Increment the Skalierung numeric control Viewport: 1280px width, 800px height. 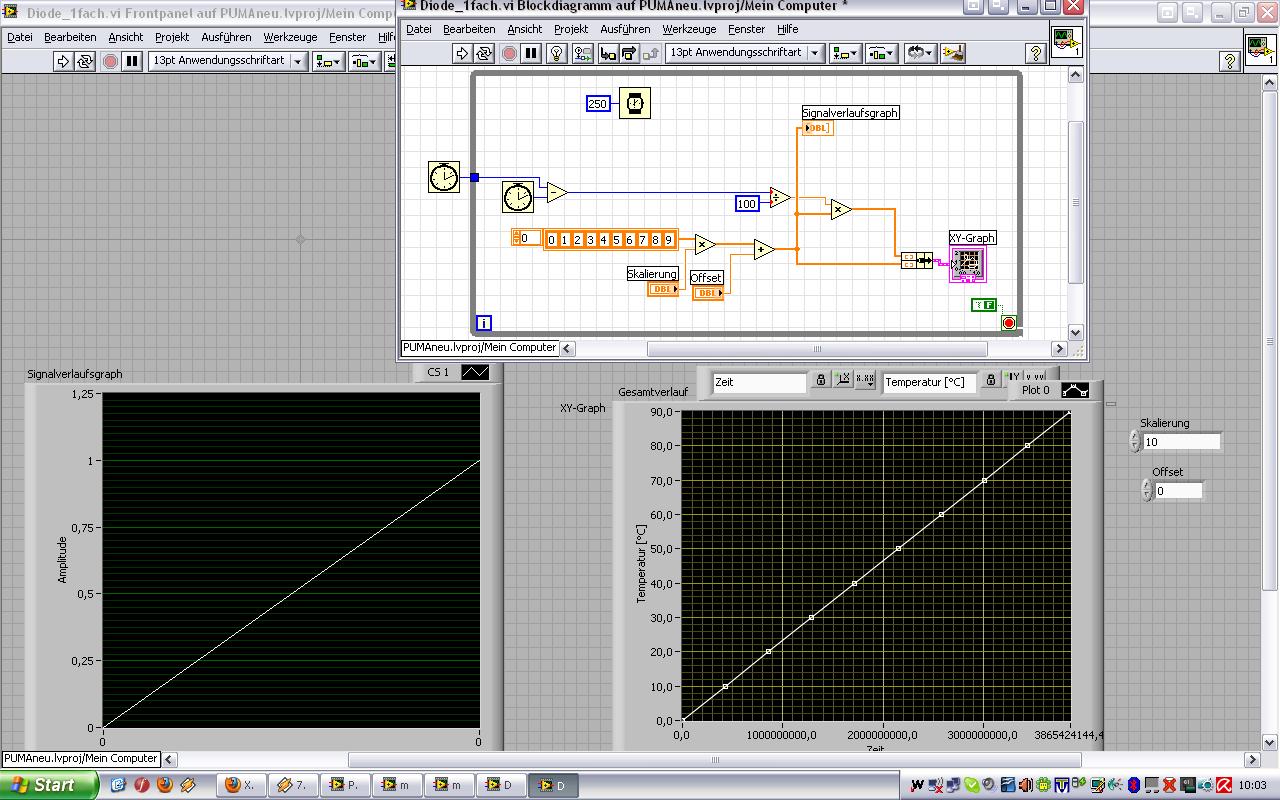1134,436
